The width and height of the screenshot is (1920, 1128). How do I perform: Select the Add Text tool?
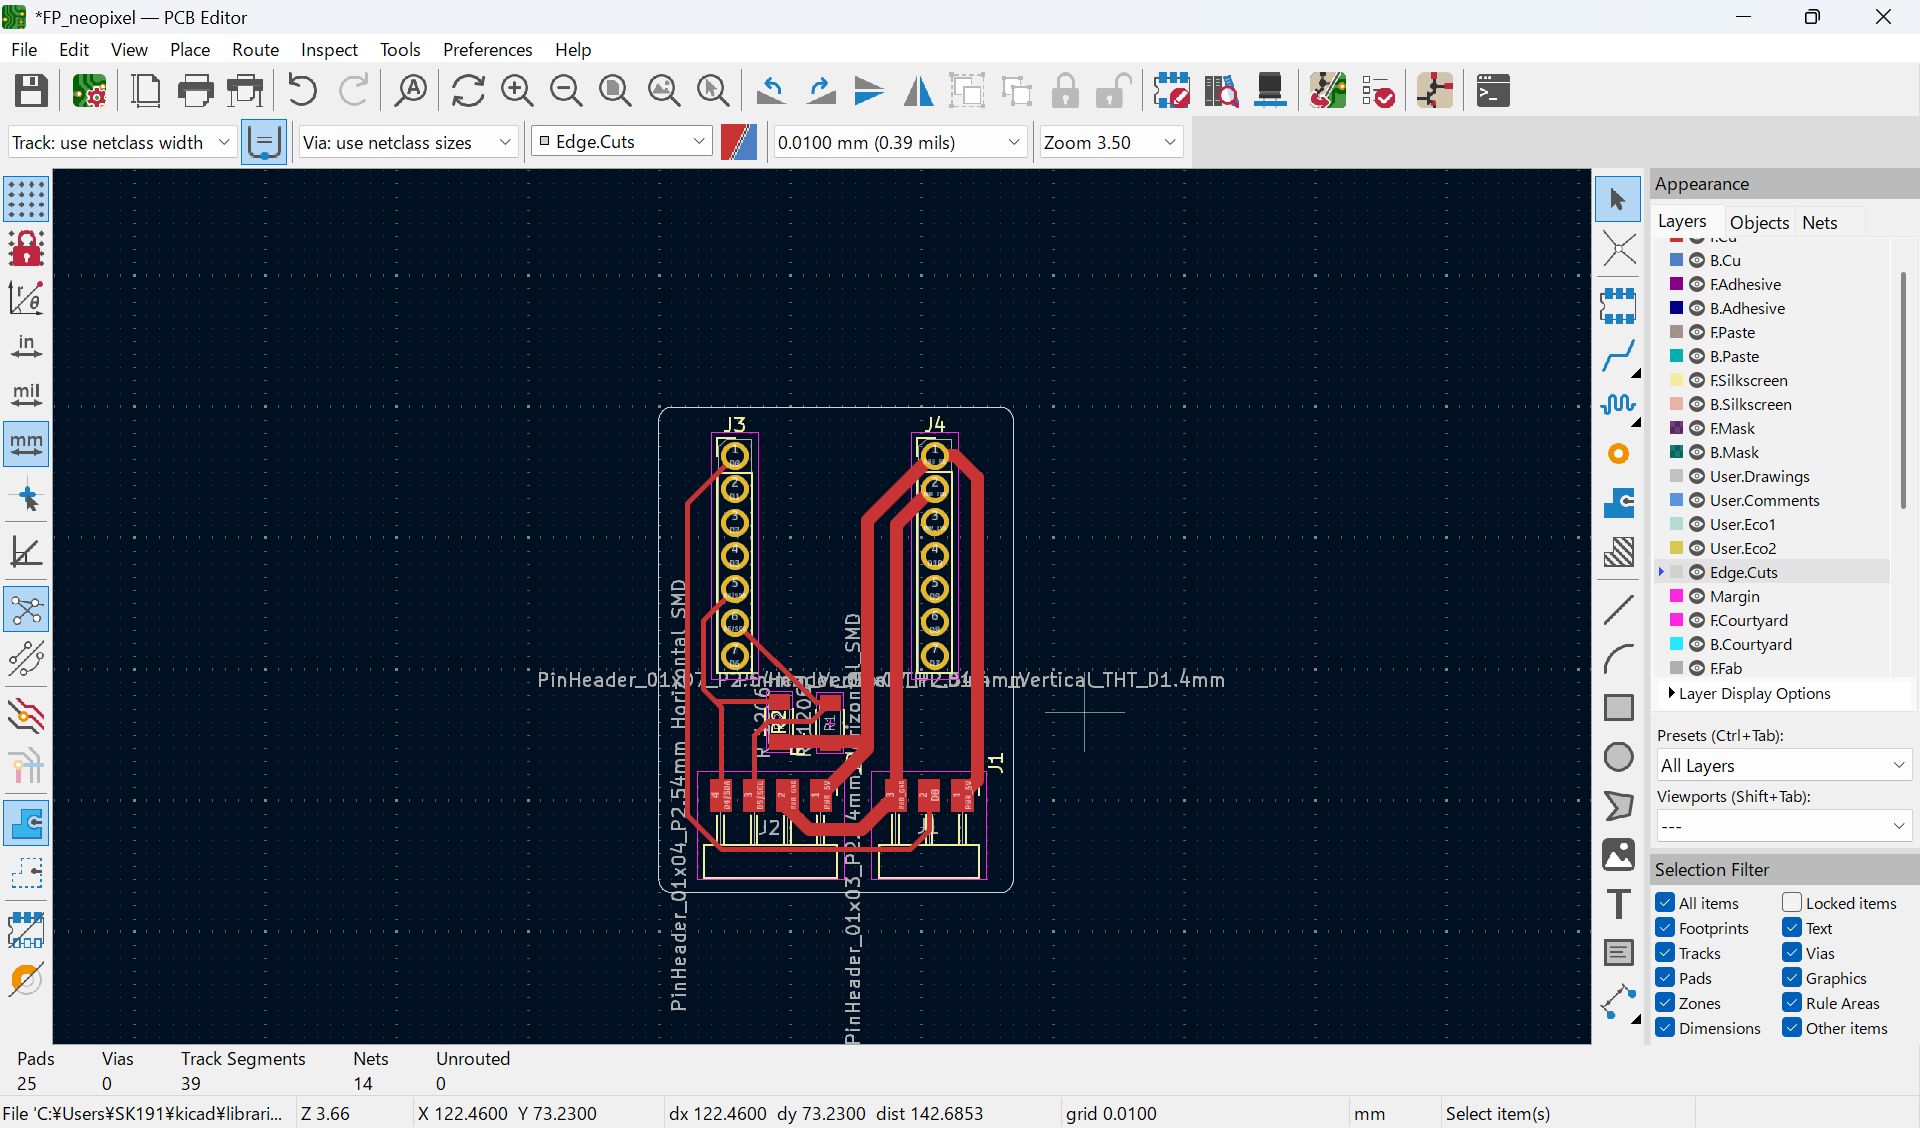(1618, 904)
